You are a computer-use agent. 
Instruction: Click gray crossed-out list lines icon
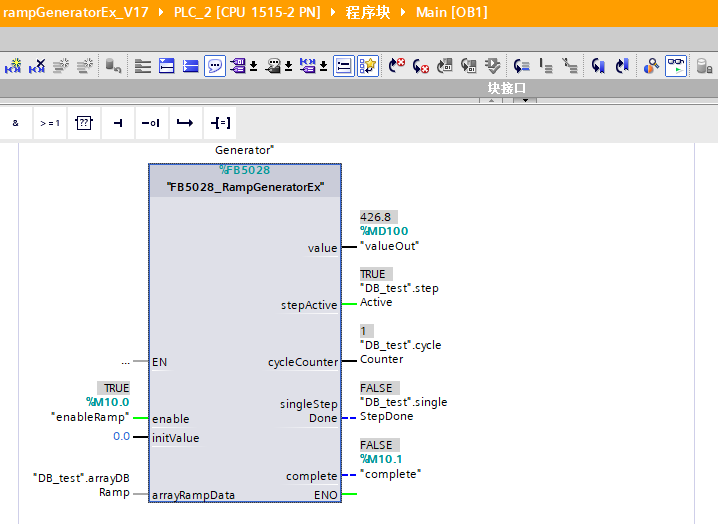(x=570, y=66)
